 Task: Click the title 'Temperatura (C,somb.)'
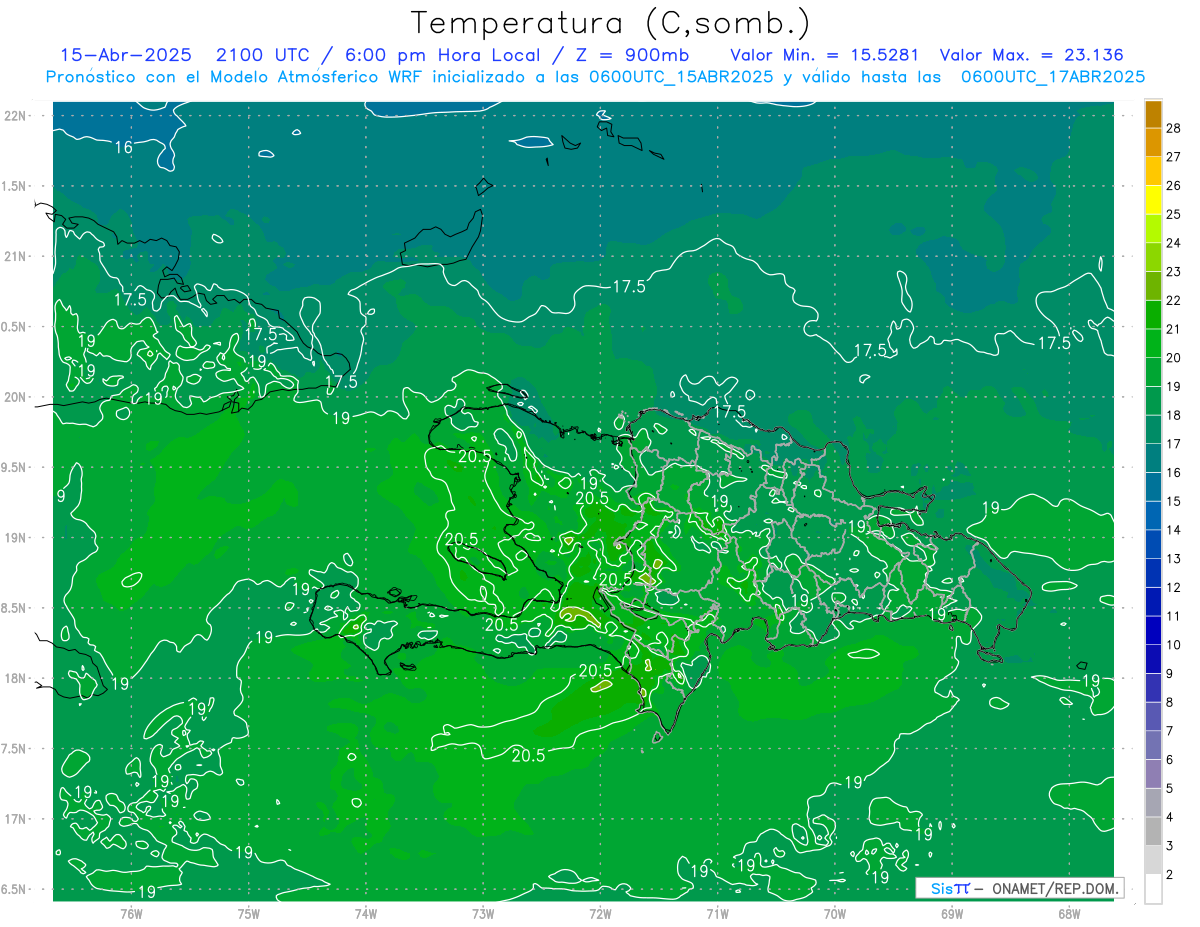click(x=612, y=22)
